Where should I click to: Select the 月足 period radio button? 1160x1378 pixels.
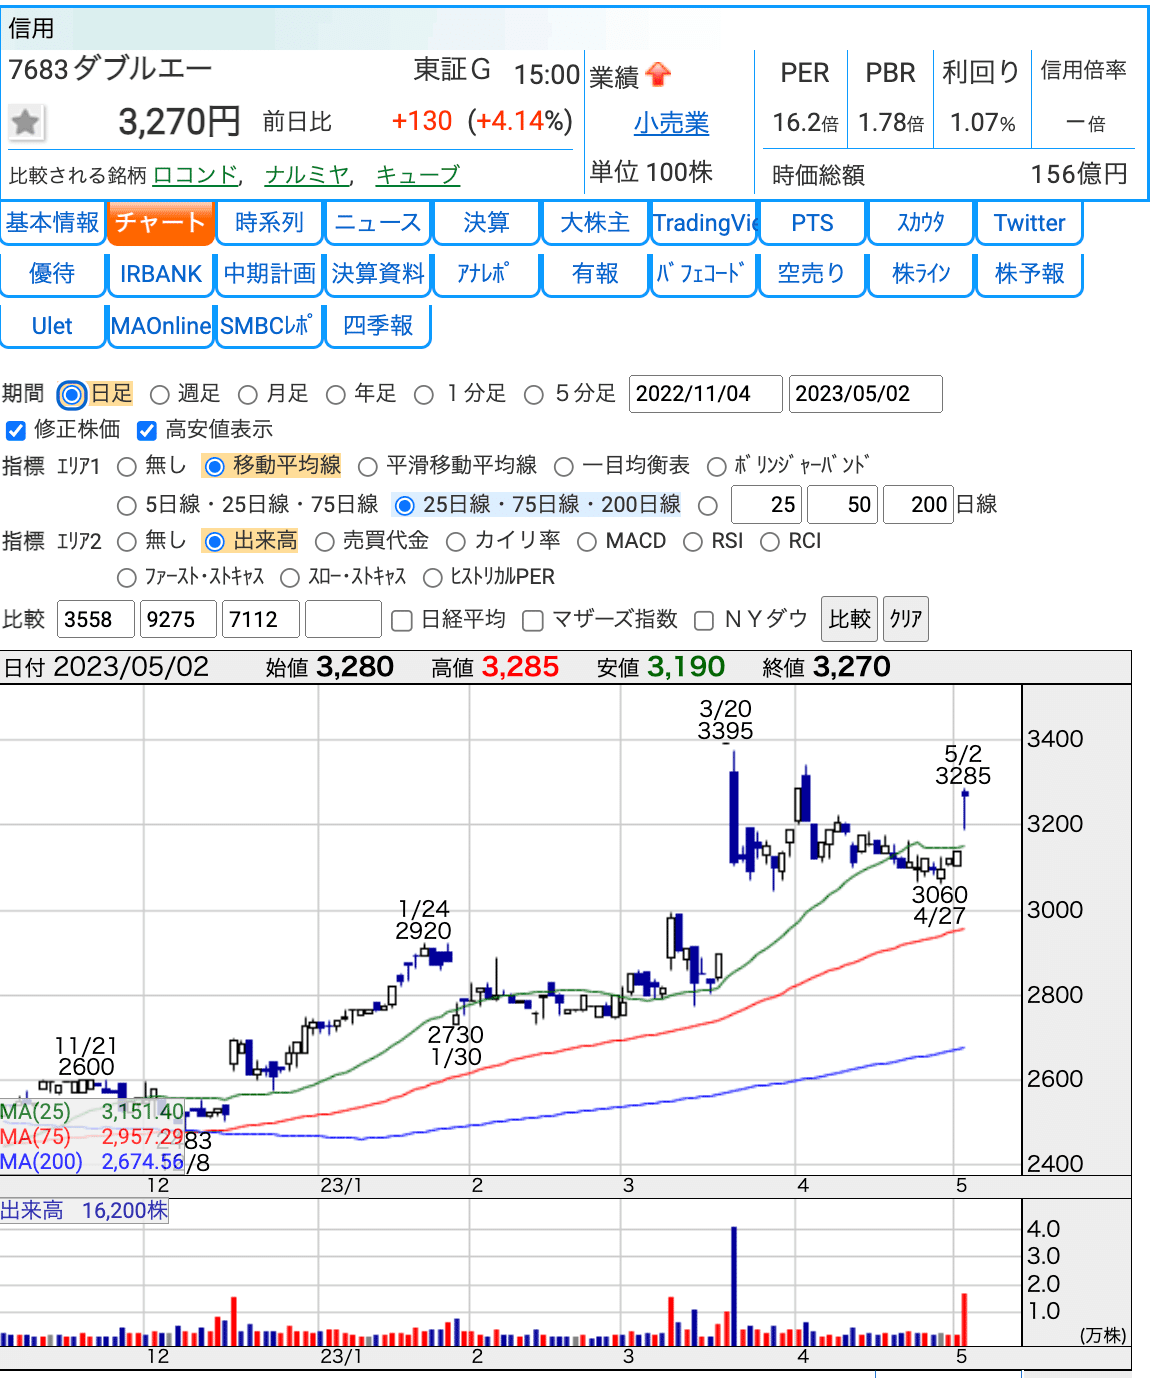(248, 395)
